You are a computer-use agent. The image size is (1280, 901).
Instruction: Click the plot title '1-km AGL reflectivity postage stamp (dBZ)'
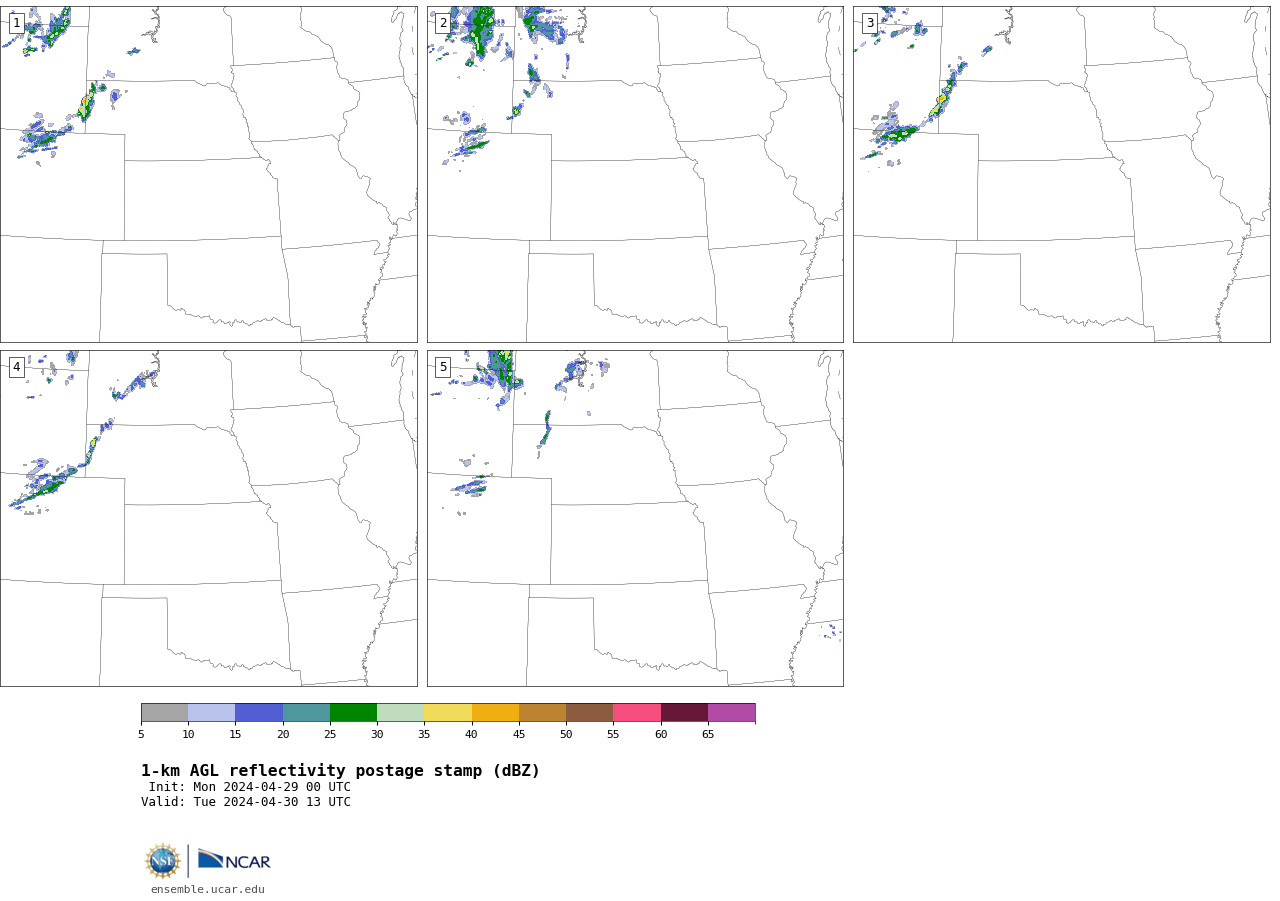click(x=340, y=771)
